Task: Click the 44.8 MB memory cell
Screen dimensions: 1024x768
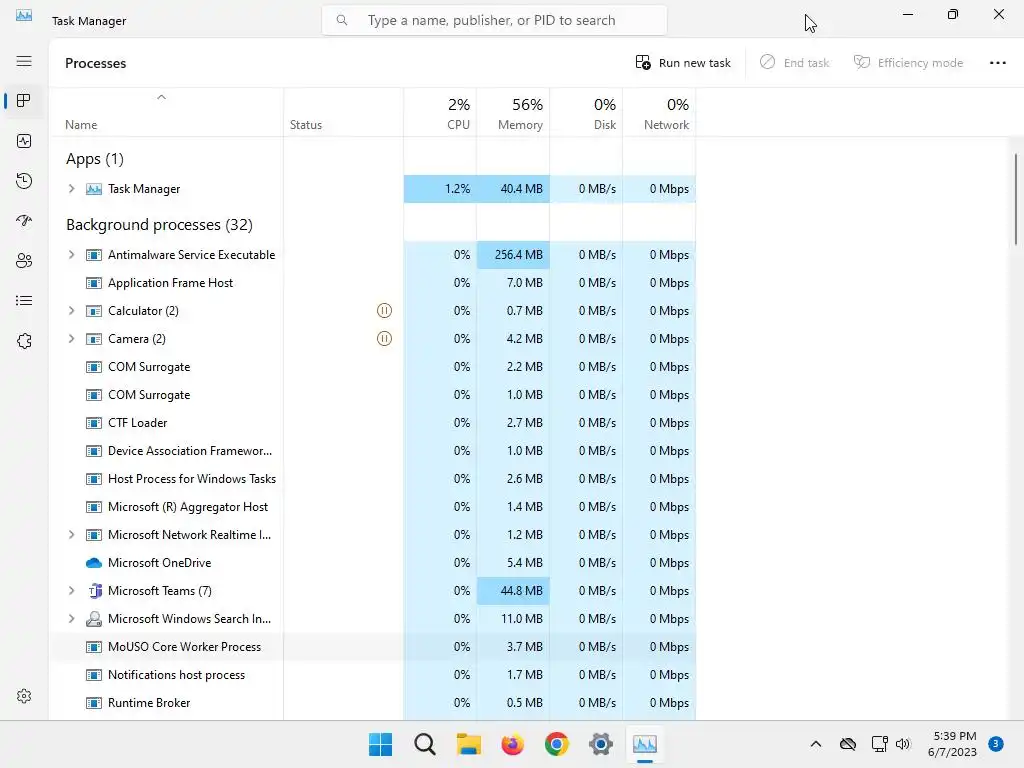Action: pos(513,591)
